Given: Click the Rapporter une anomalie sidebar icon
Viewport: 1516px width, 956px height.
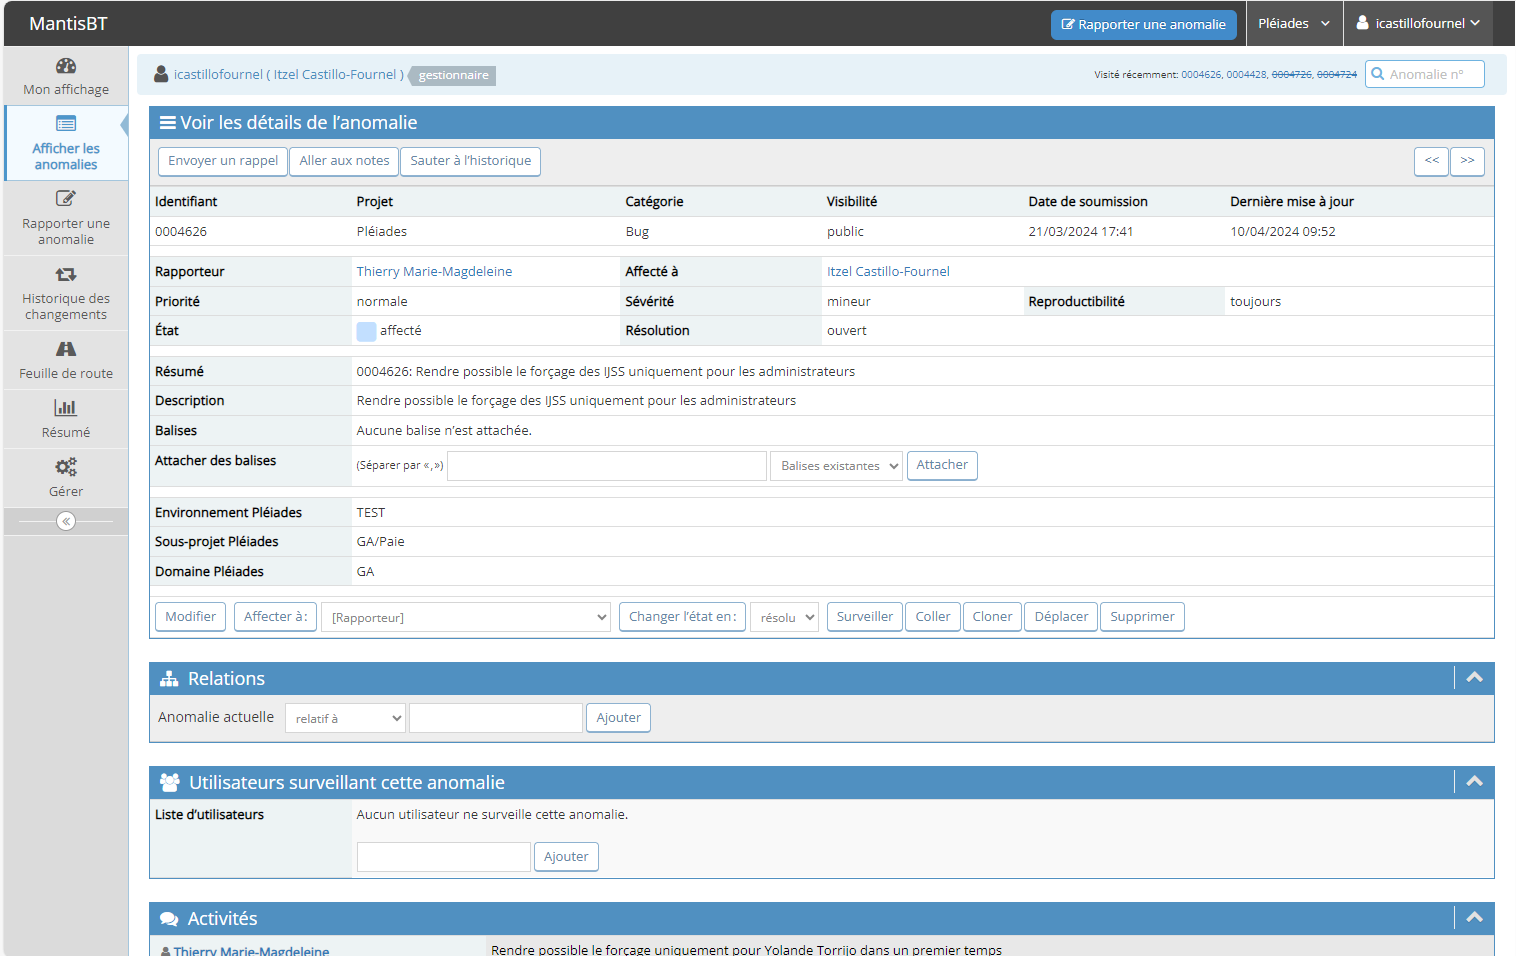Looking at the screenshot, I should (66, 199).
